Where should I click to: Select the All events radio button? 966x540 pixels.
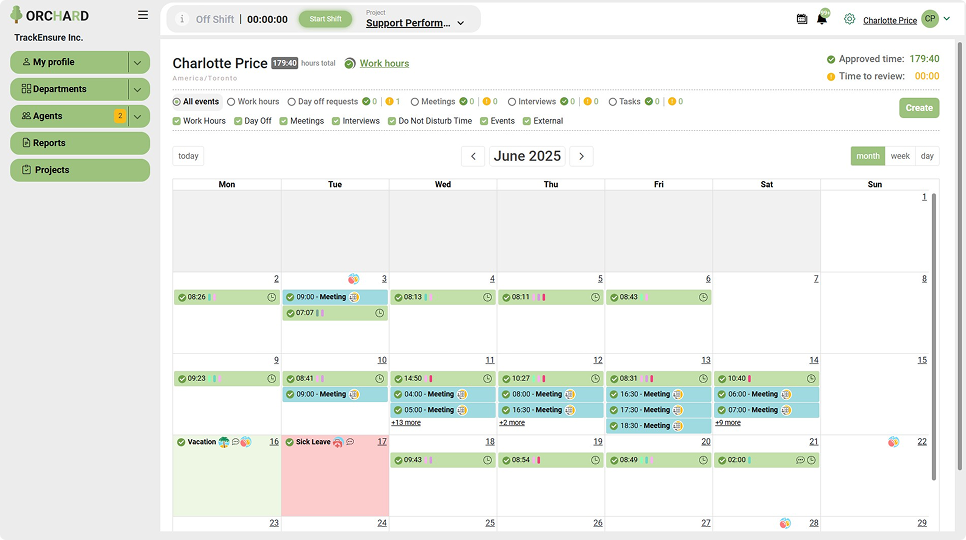pyautogui.click(x=177, y=102)
